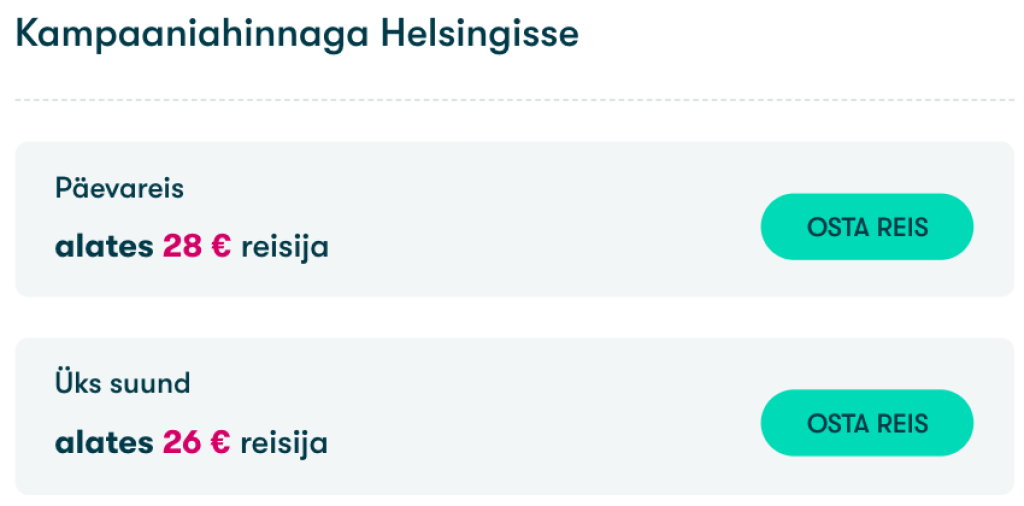Select the Päevareis label text
This screenshot has height=506, width=1024.
120,189
